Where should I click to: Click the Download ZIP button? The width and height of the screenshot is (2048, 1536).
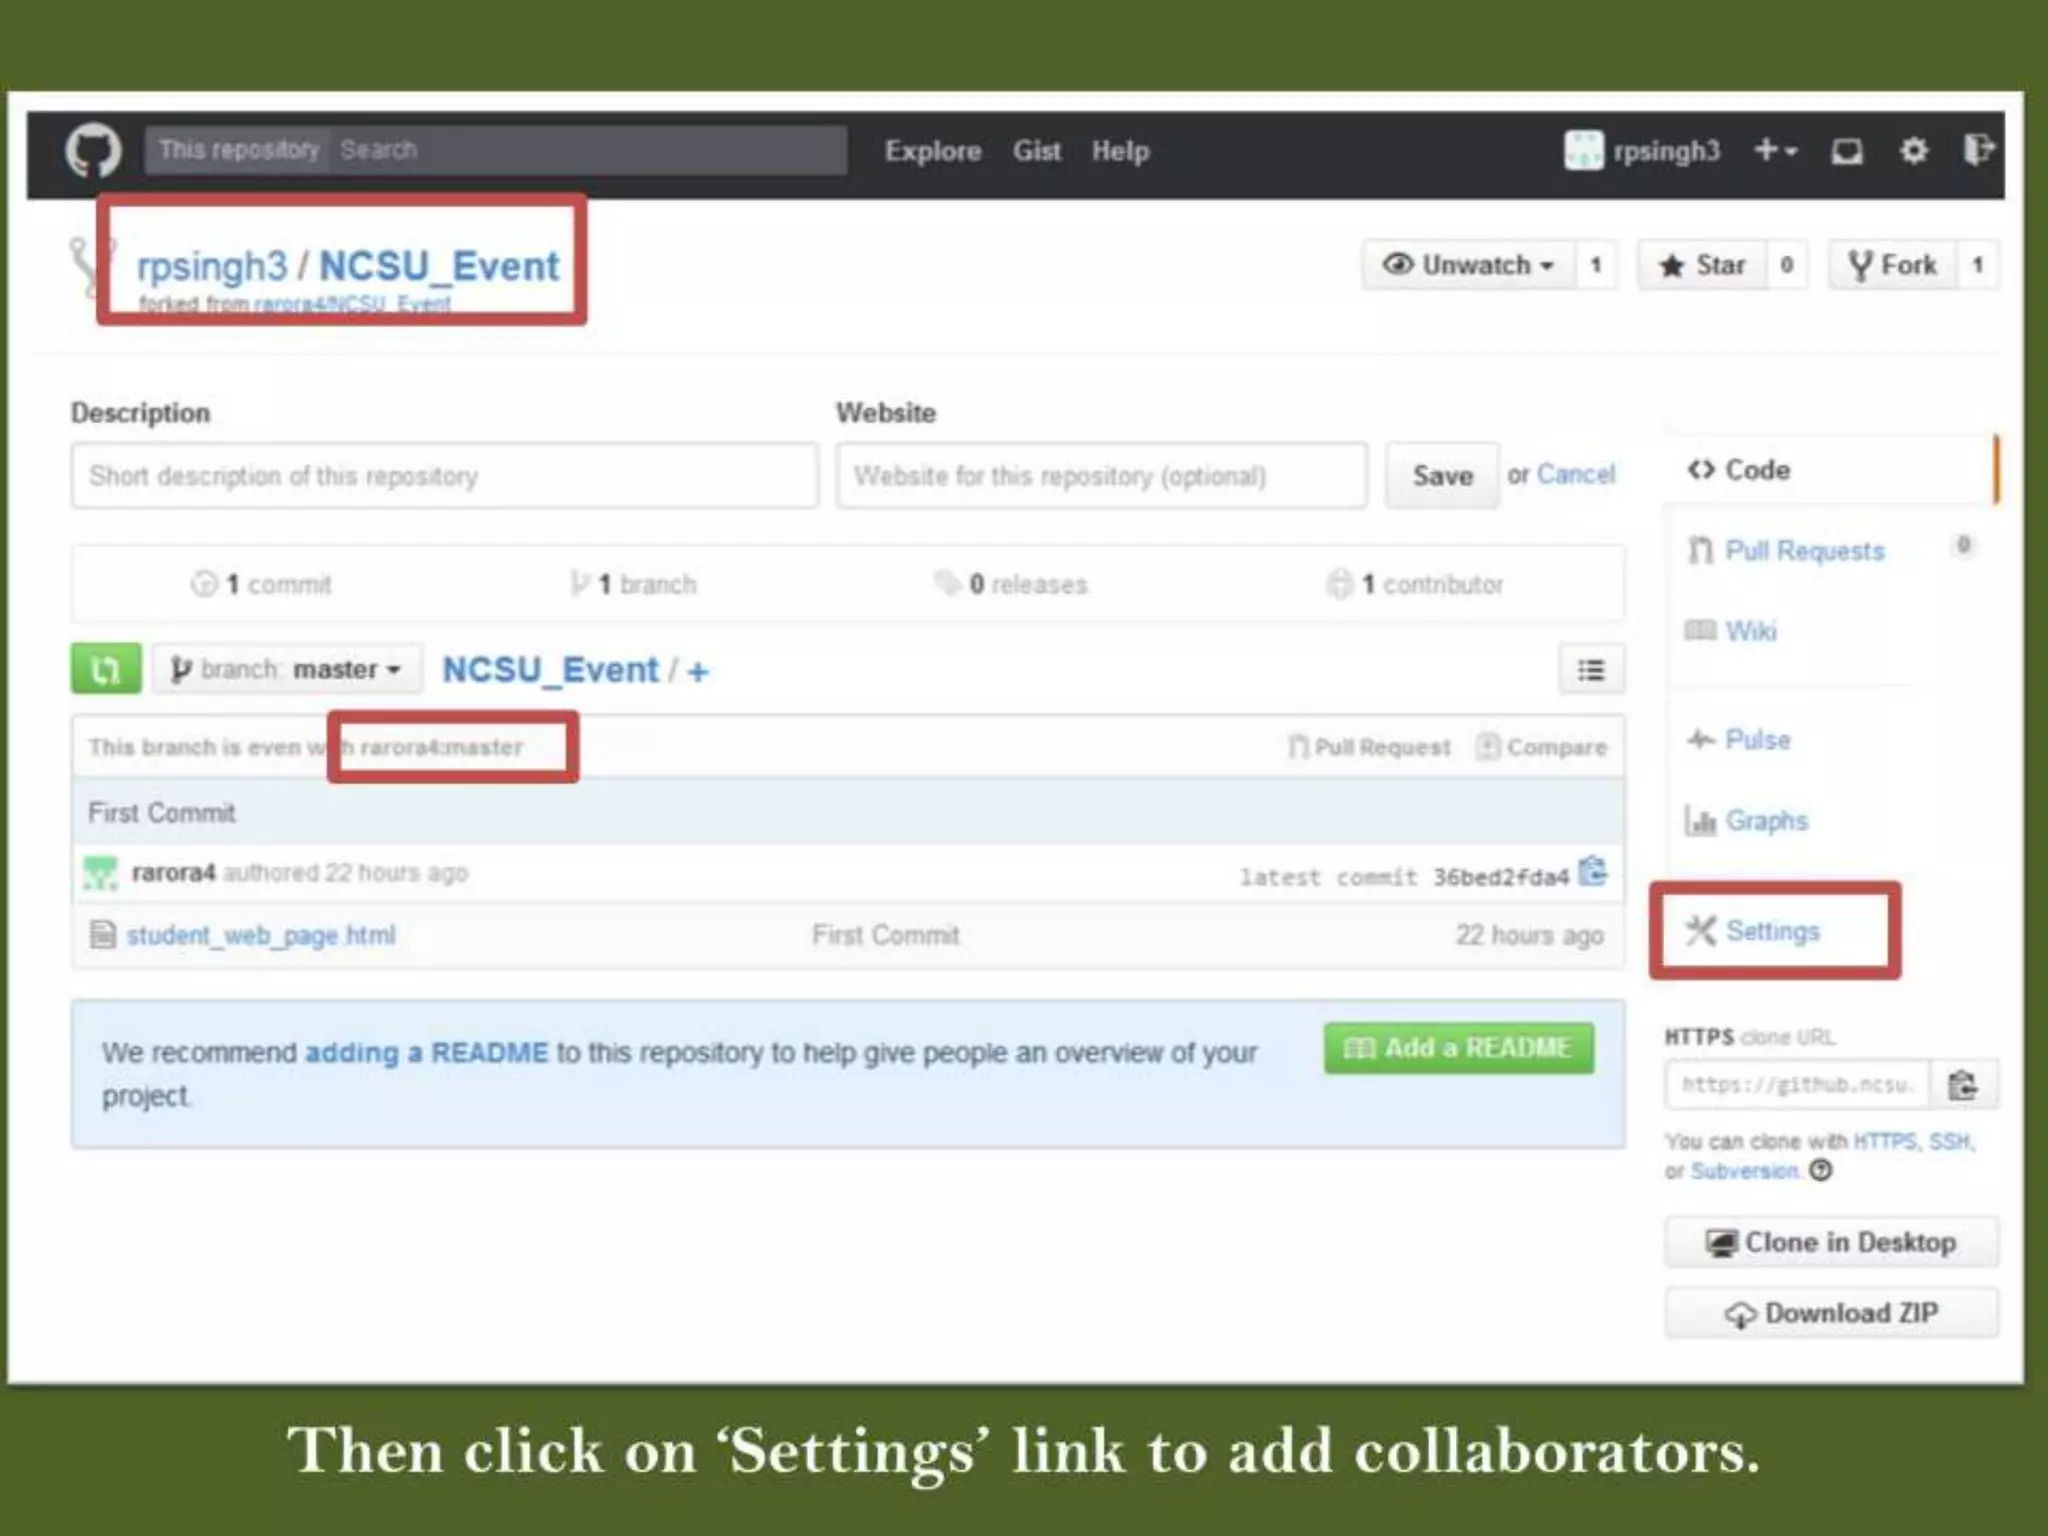coord(1831,1313)
